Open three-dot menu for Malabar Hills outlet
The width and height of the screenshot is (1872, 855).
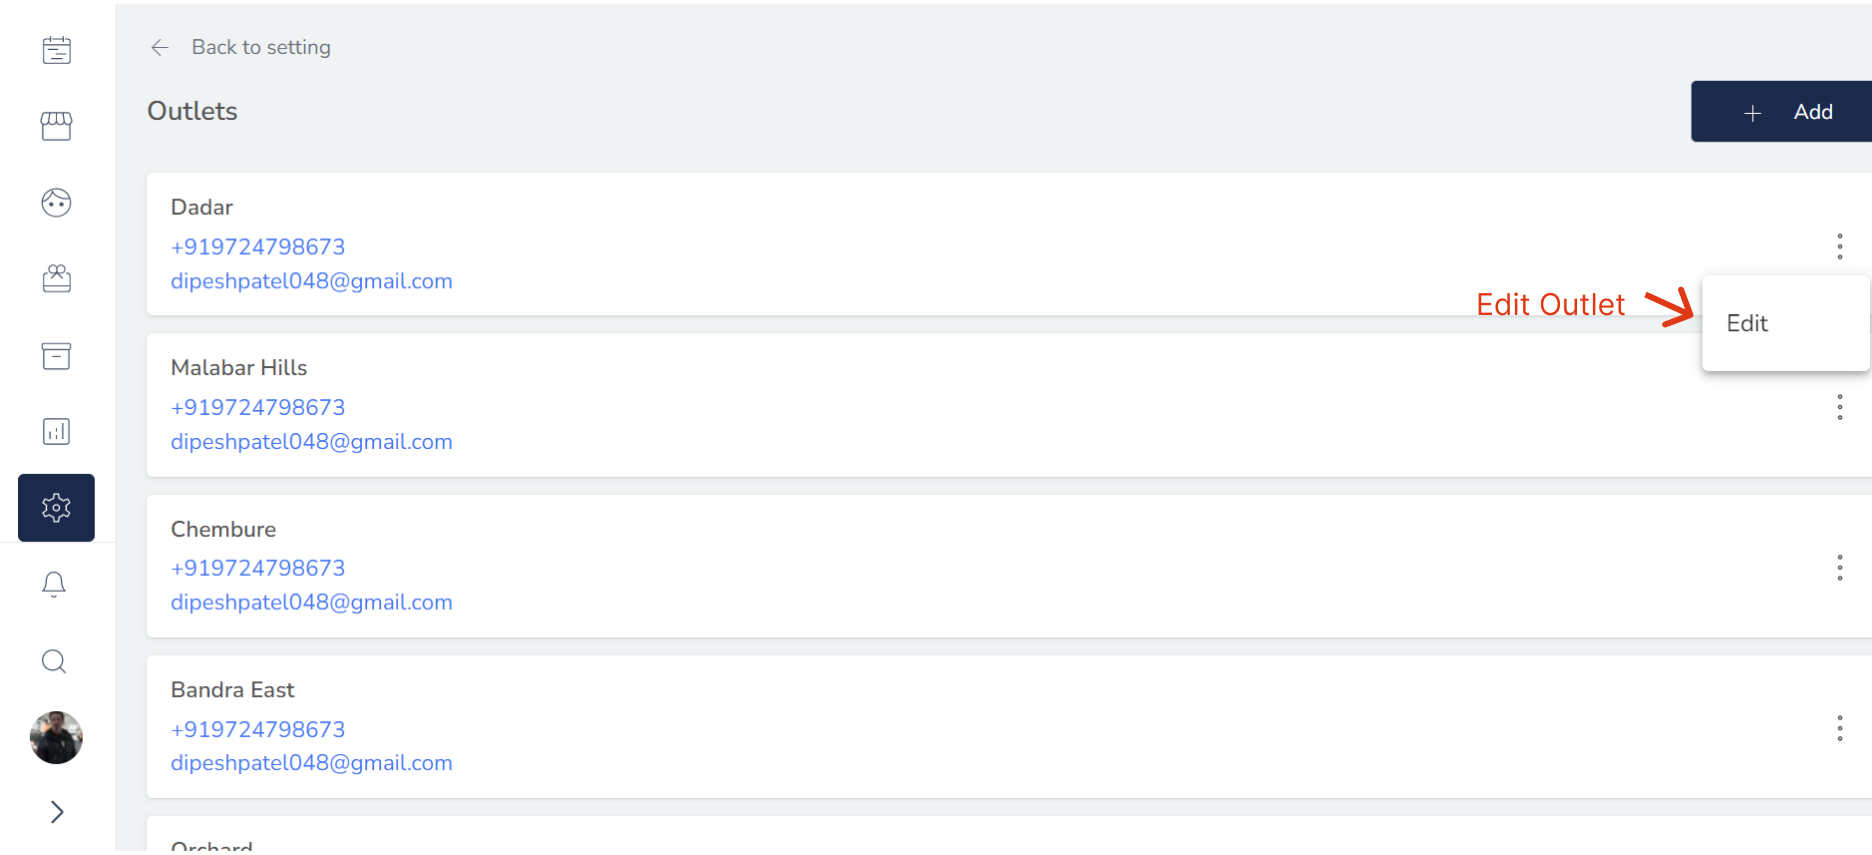(1839, 407)
